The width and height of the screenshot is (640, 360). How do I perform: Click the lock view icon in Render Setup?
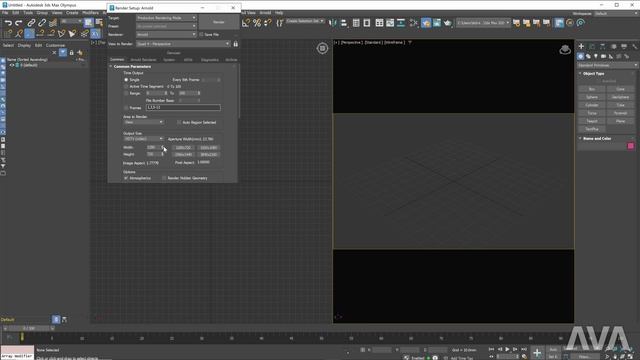236,44
